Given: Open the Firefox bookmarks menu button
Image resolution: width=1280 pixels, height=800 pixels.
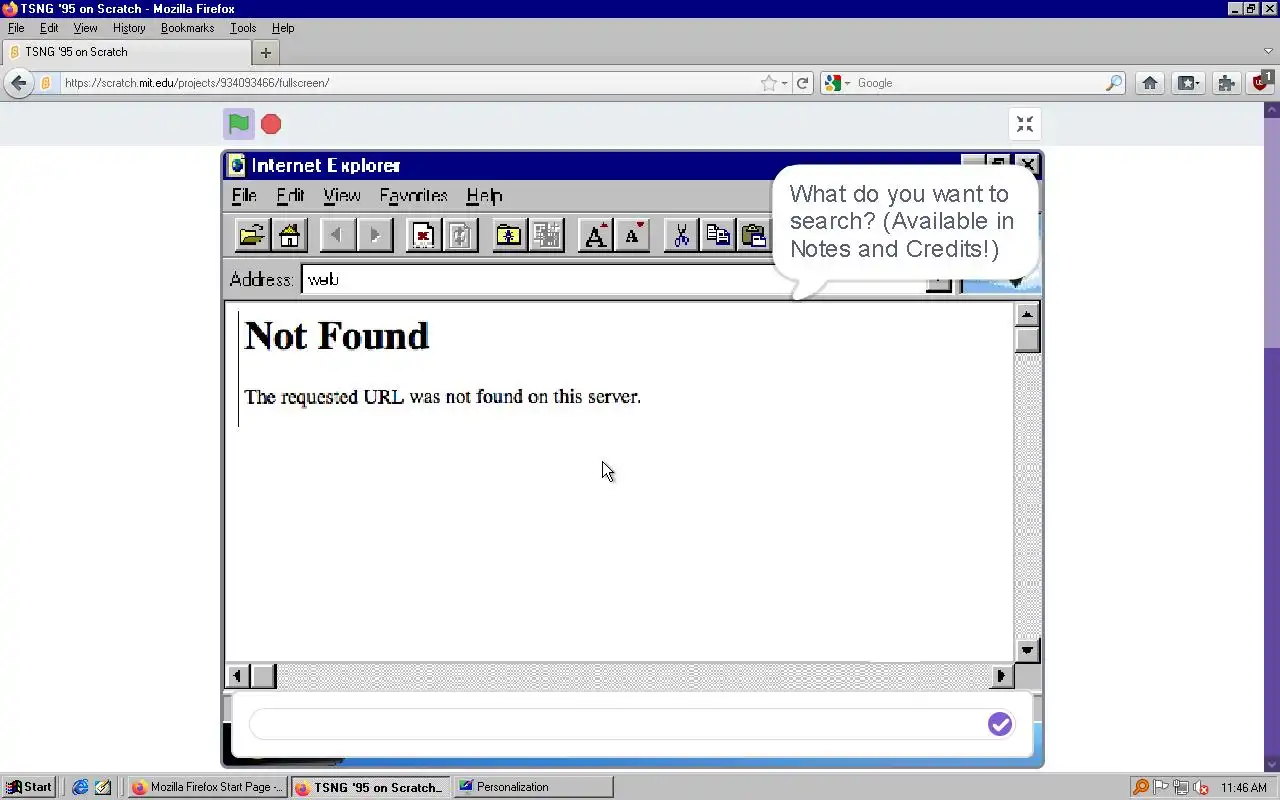Looking at the screenshot, I should (x=1188, y=83).
